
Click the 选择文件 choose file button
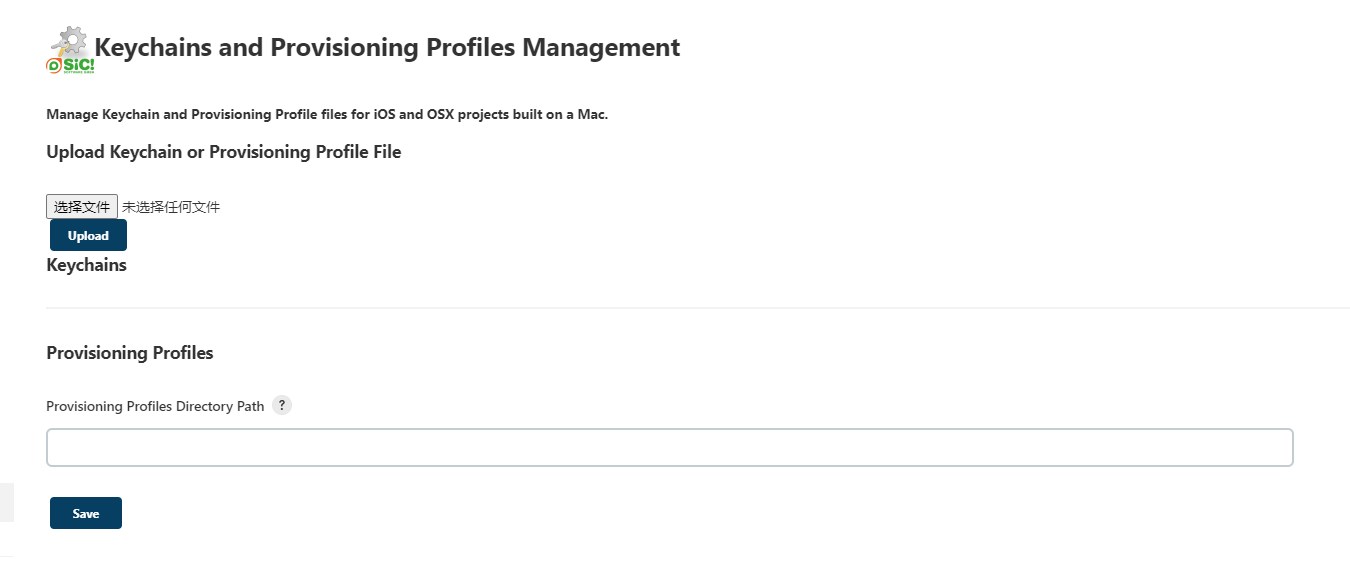pos(82,207)
